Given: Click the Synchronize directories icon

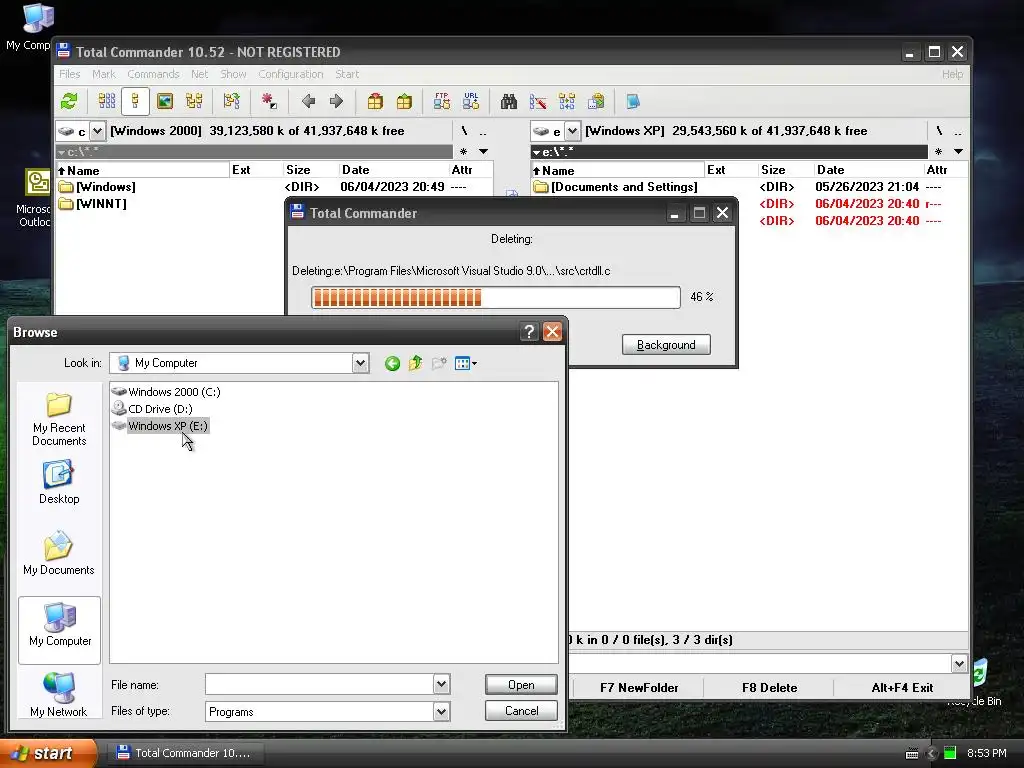Looking at the screenshot, I should point(567,101).
